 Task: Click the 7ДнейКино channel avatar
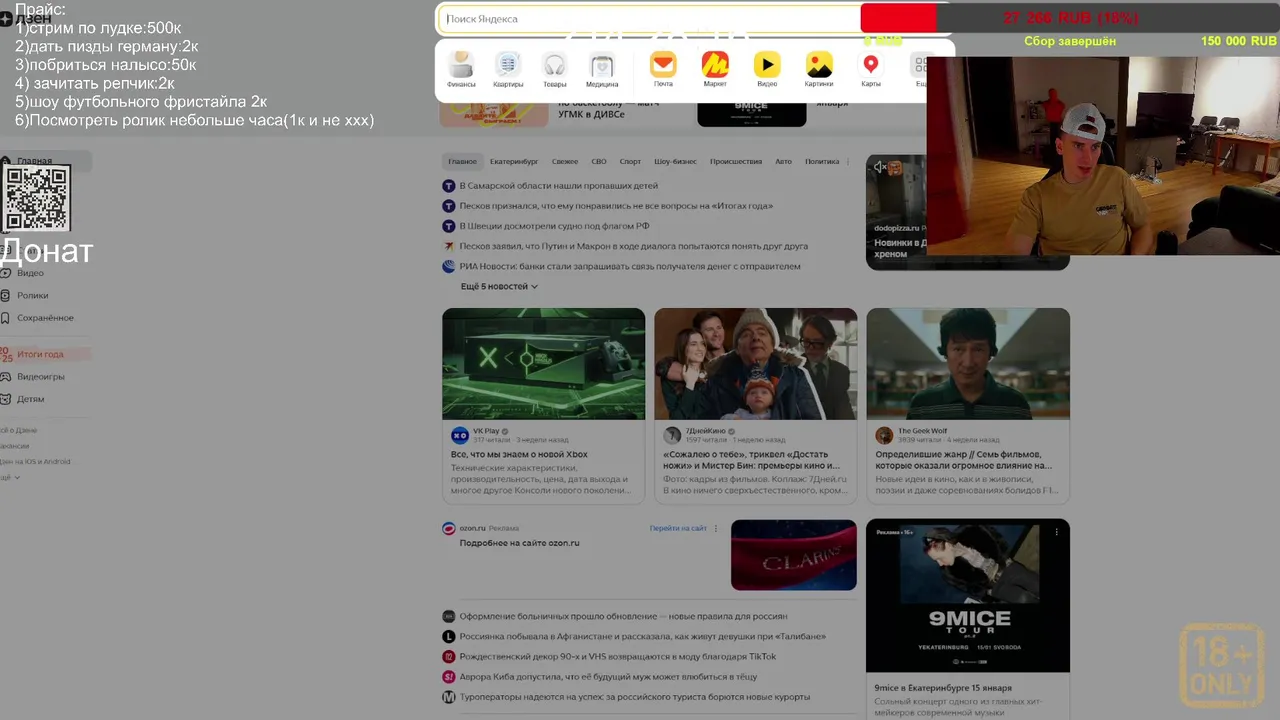tap(672, 435)
